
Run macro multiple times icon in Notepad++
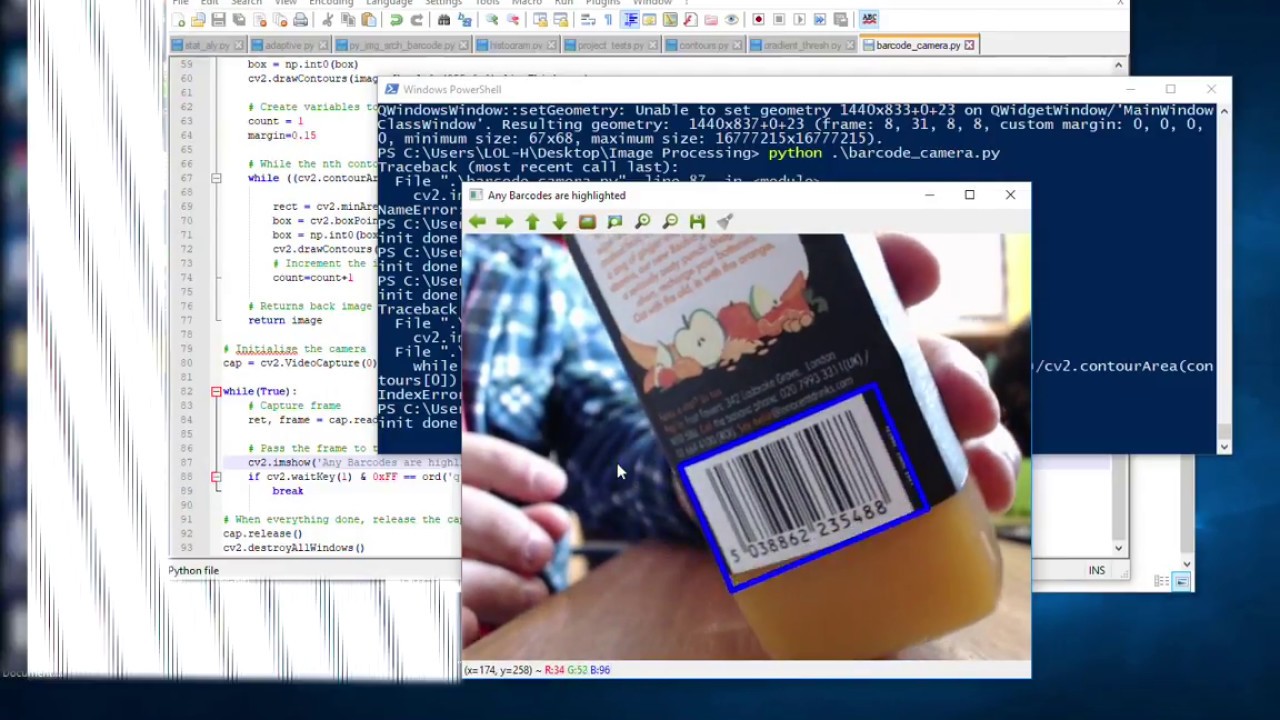click(x=820, y=19)
